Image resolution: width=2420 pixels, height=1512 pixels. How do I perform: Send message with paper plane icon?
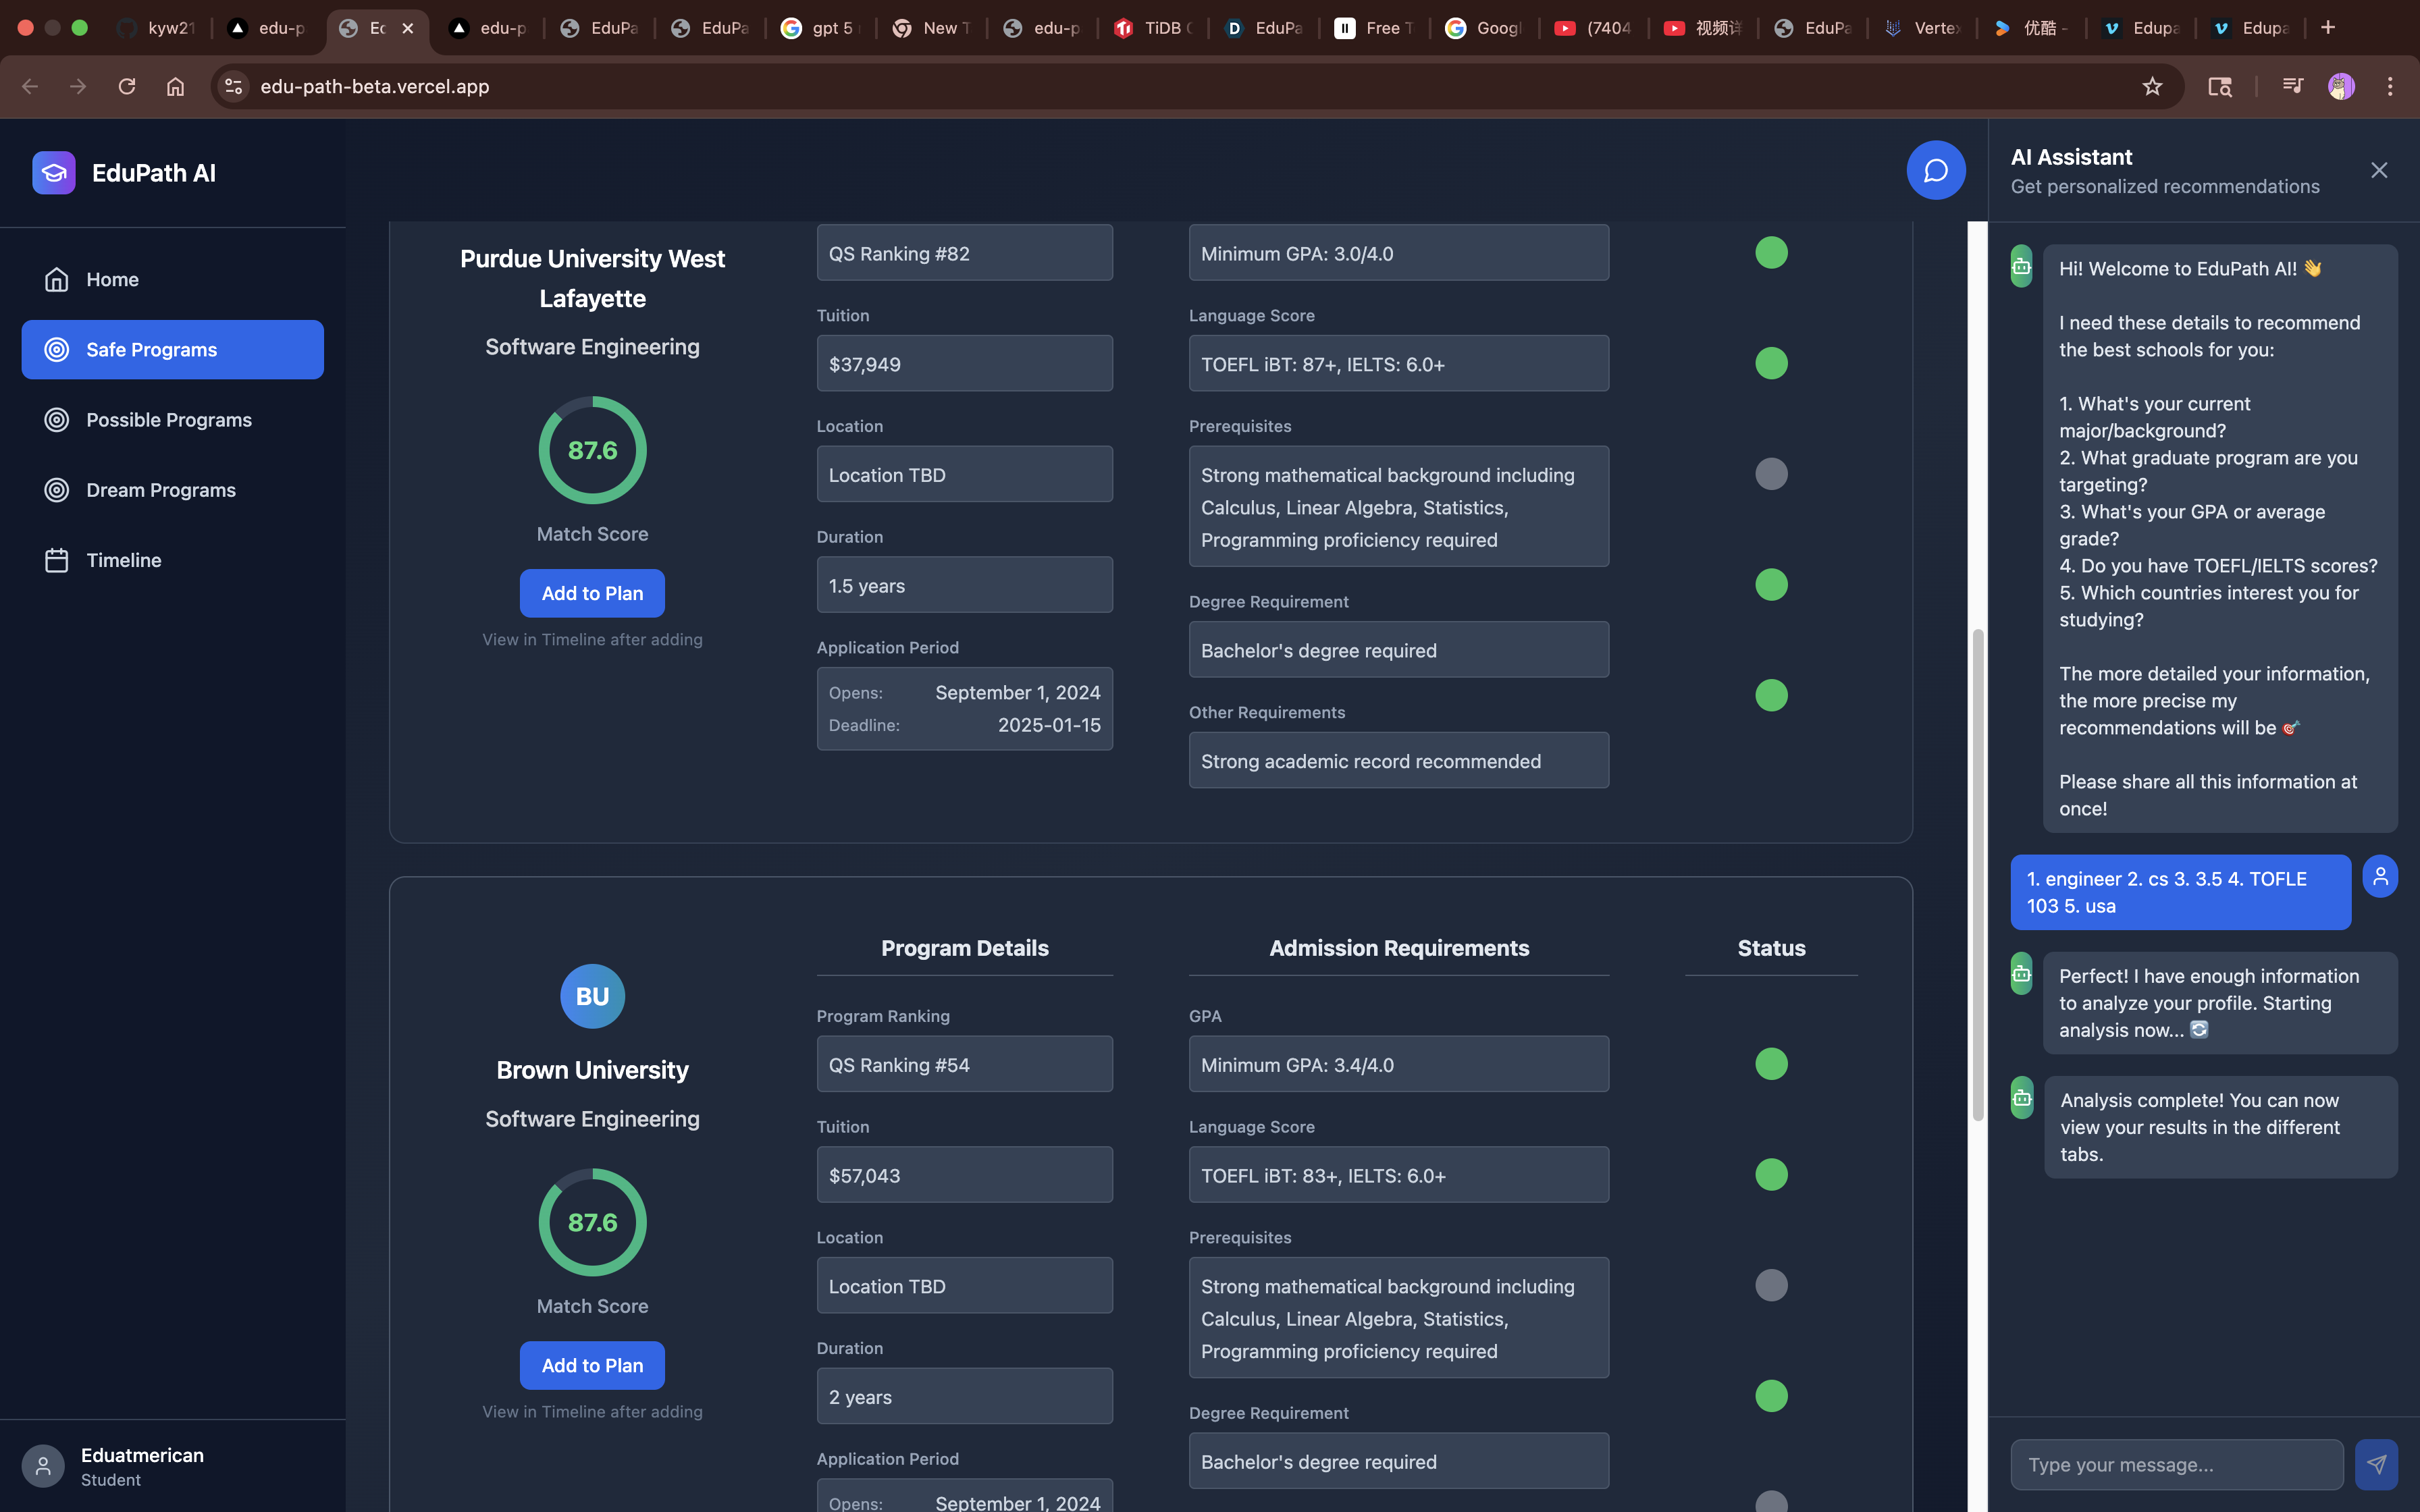coord(2376,1464)
